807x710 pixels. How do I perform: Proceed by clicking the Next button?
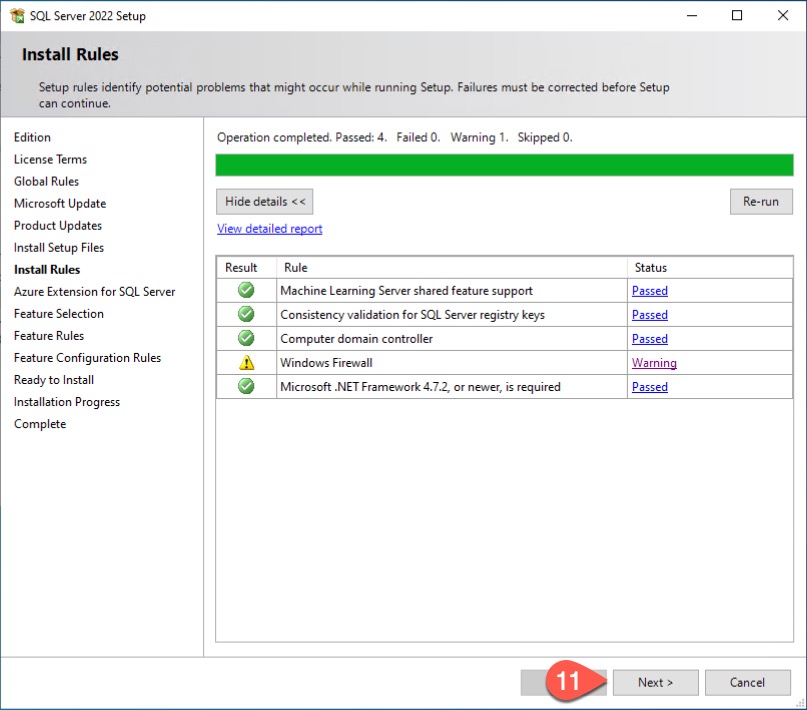pyautogui.click(x=655, y=683)
